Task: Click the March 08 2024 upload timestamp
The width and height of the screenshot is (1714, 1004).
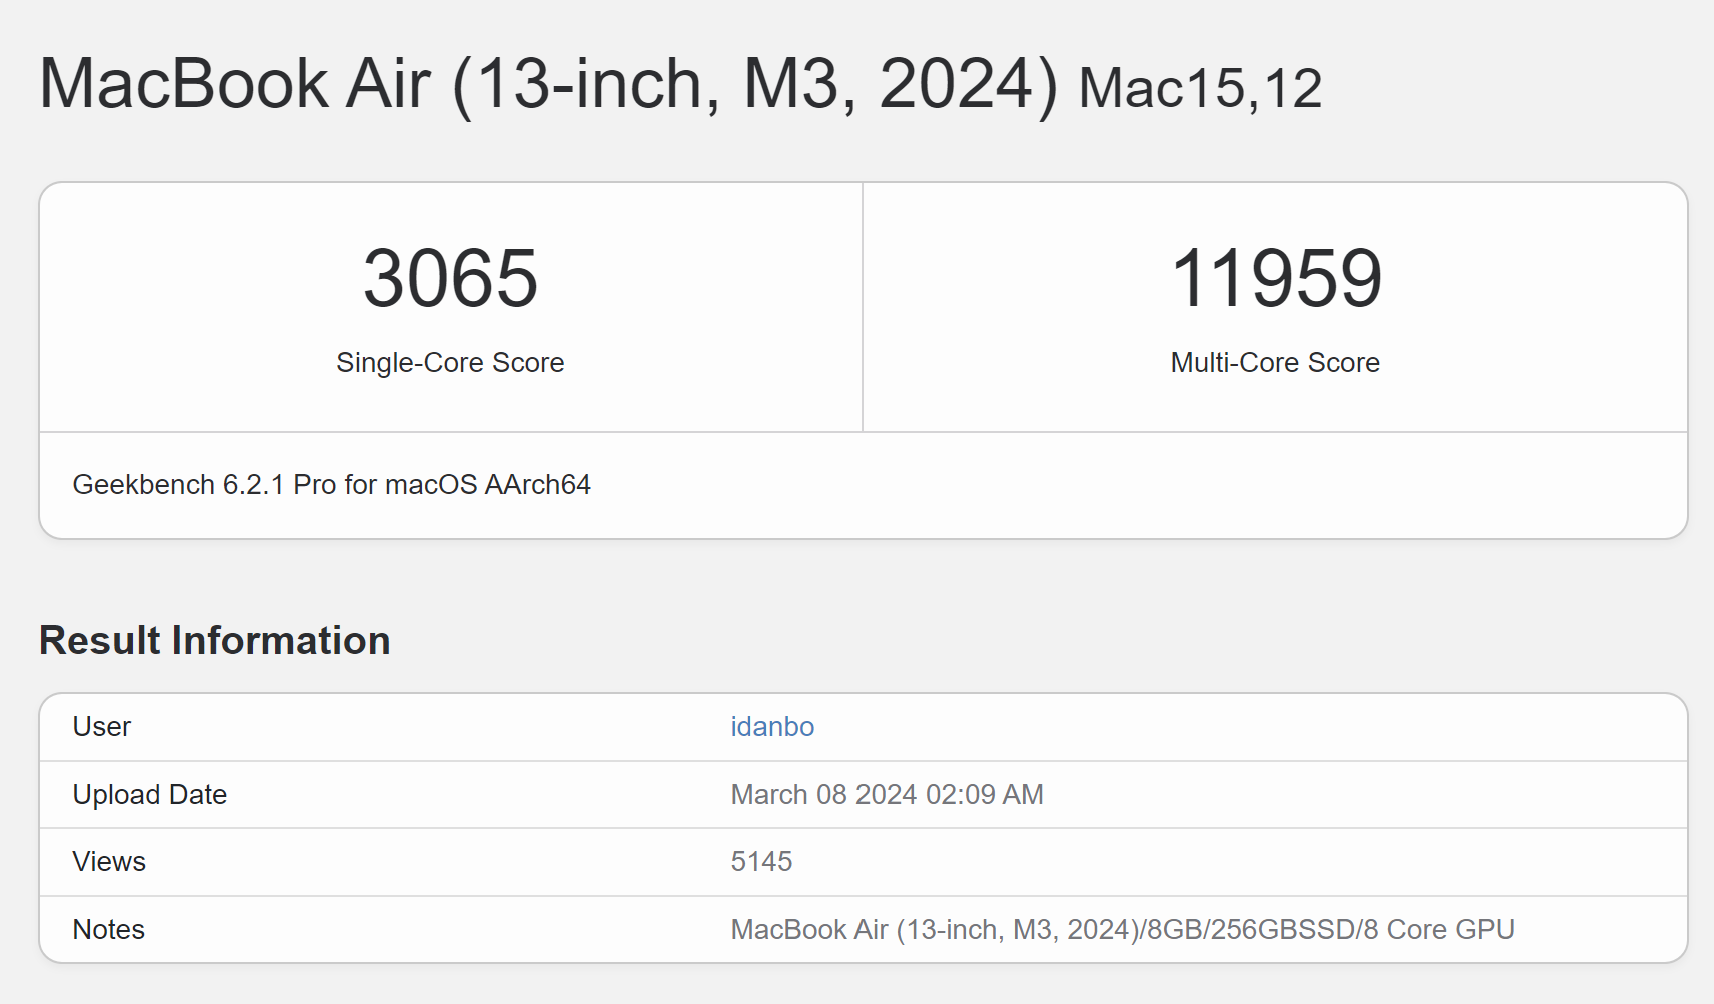Action: click(886, 795)
